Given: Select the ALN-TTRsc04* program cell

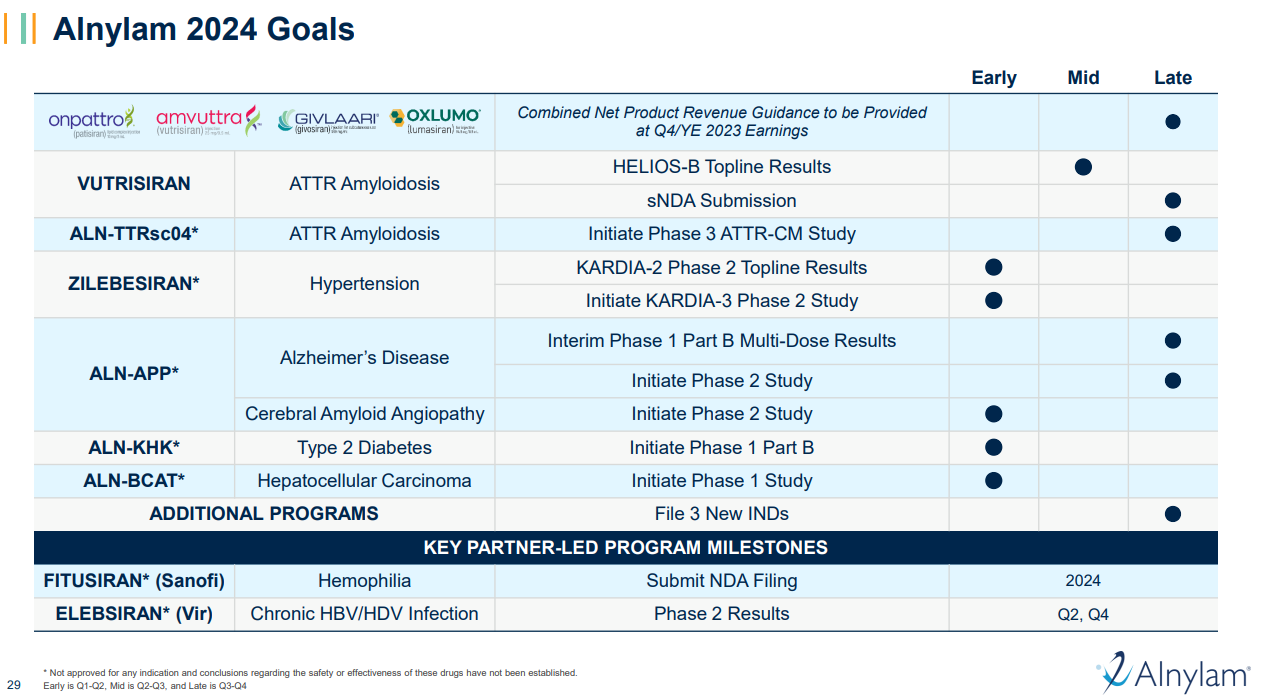Looking at the screenshot, I should 134,234.
